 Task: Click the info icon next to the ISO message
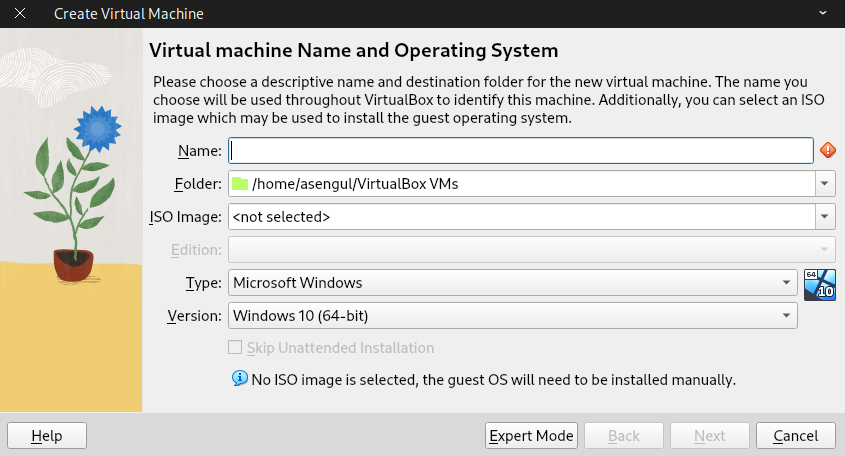click(x=240, y=378)
